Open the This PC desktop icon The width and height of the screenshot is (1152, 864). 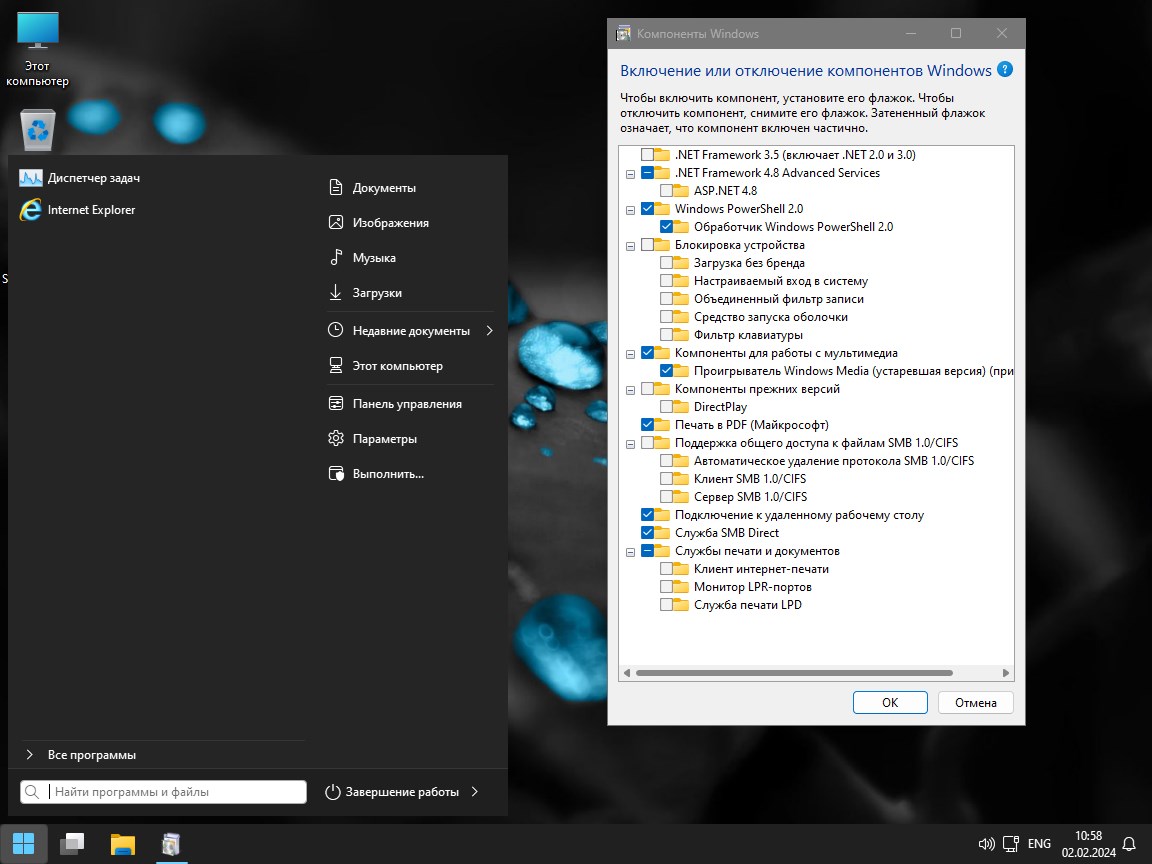[37, 50]
